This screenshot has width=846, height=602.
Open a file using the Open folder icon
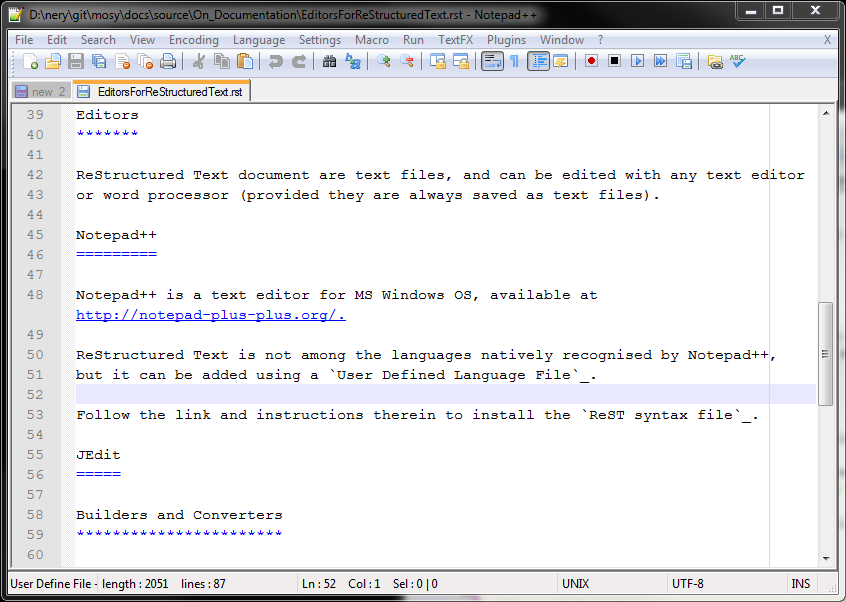coord(53,61)
